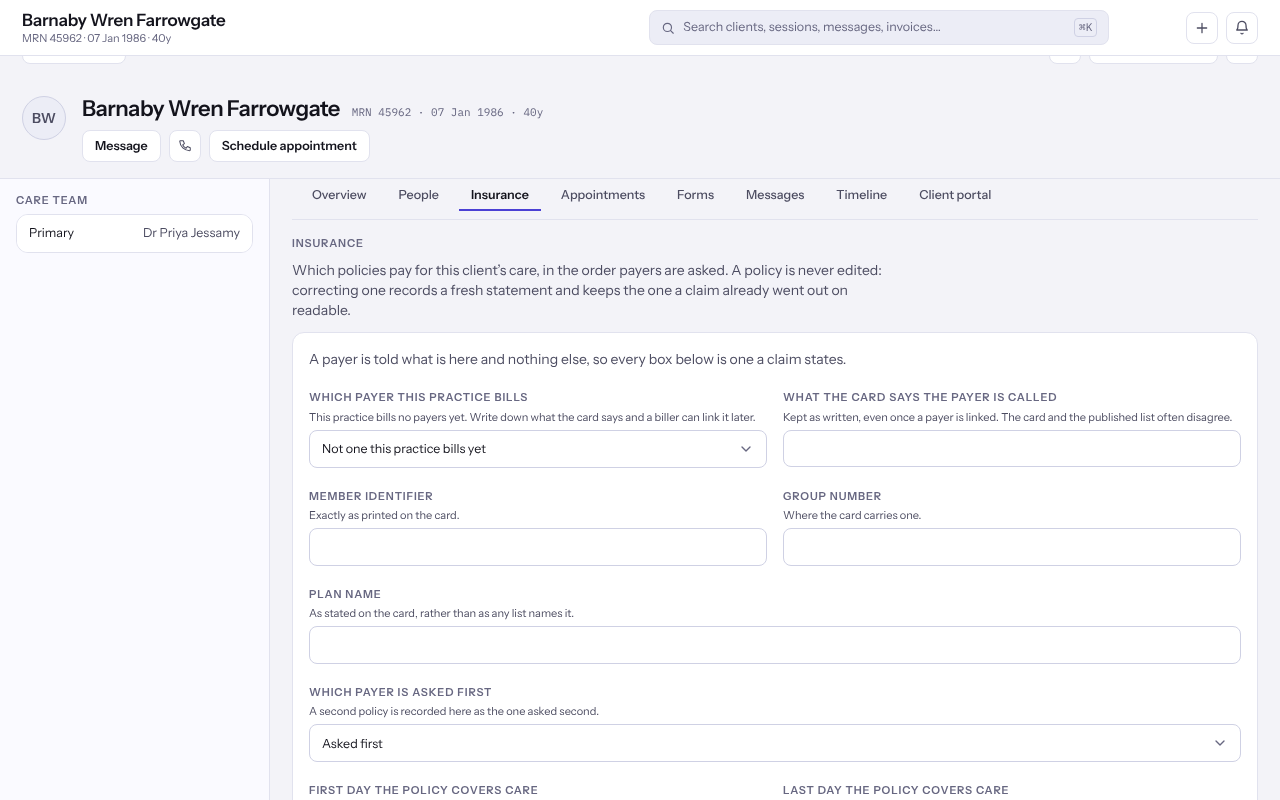
Task: Open the Forms tab
Action: tap(695, 195)
